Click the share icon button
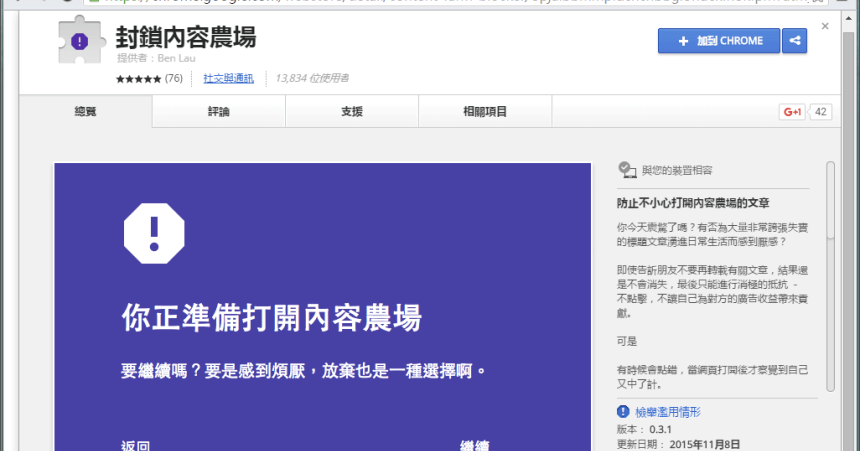The width and height of the screenshot is (860, 451). pos(795,41)
